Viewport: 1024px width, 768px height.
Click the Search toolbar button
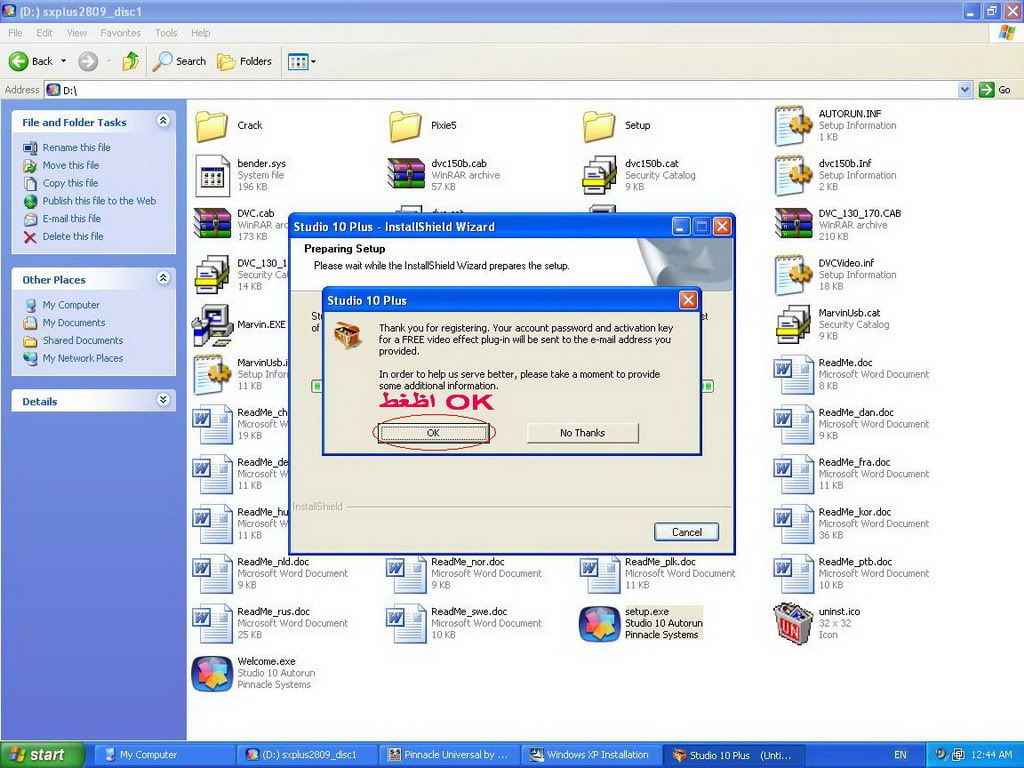click(180, 61)
